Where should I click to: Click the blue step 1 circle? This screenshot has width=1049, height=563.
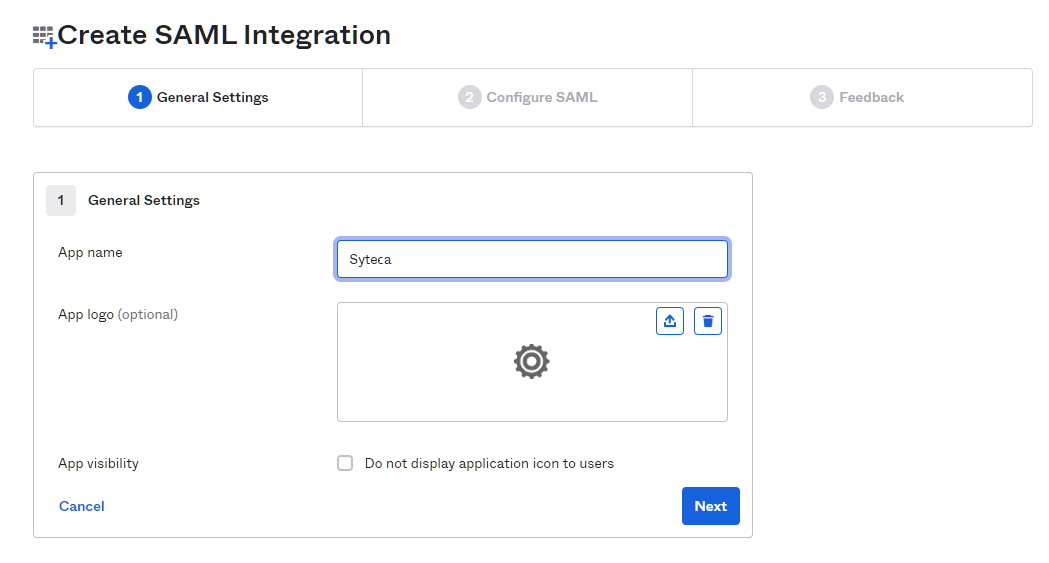[x=140, y=97]
